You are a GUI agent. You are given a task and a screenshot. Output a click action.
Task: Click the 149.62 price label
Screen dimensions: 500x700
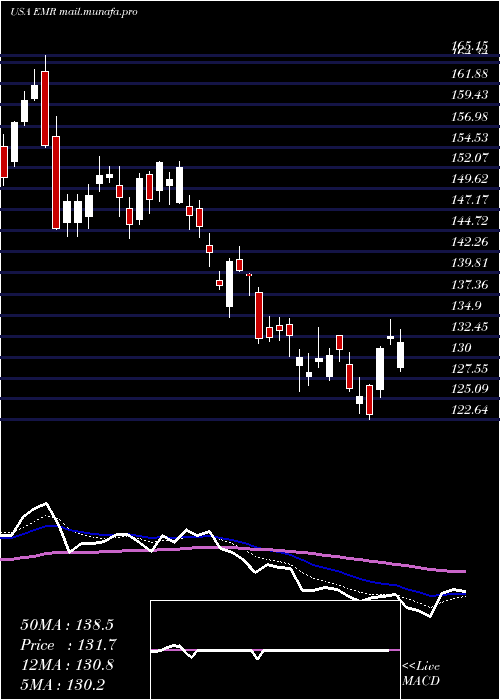pyautogui.click(x=469, y=179)
